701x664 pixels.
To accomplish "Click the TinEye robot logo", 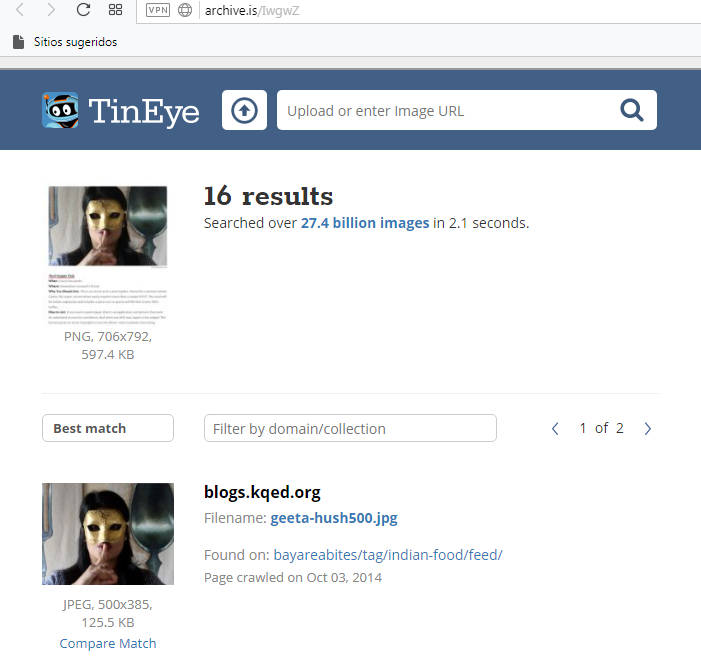I will pyautogui.click(x=60, y=110).
